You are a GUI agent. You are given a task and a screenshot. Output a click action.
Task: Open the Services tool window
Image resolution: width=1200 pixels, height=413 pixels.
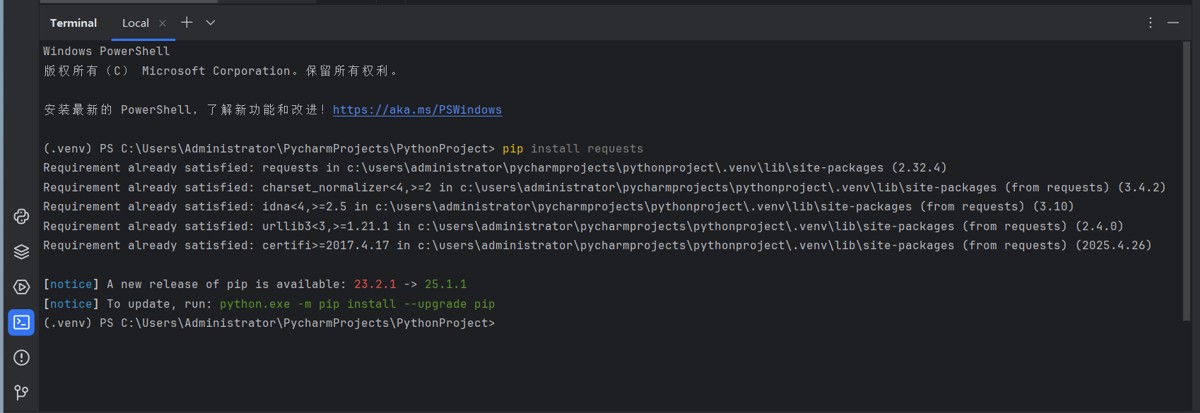pyautogui.click(x=21, y=287)
